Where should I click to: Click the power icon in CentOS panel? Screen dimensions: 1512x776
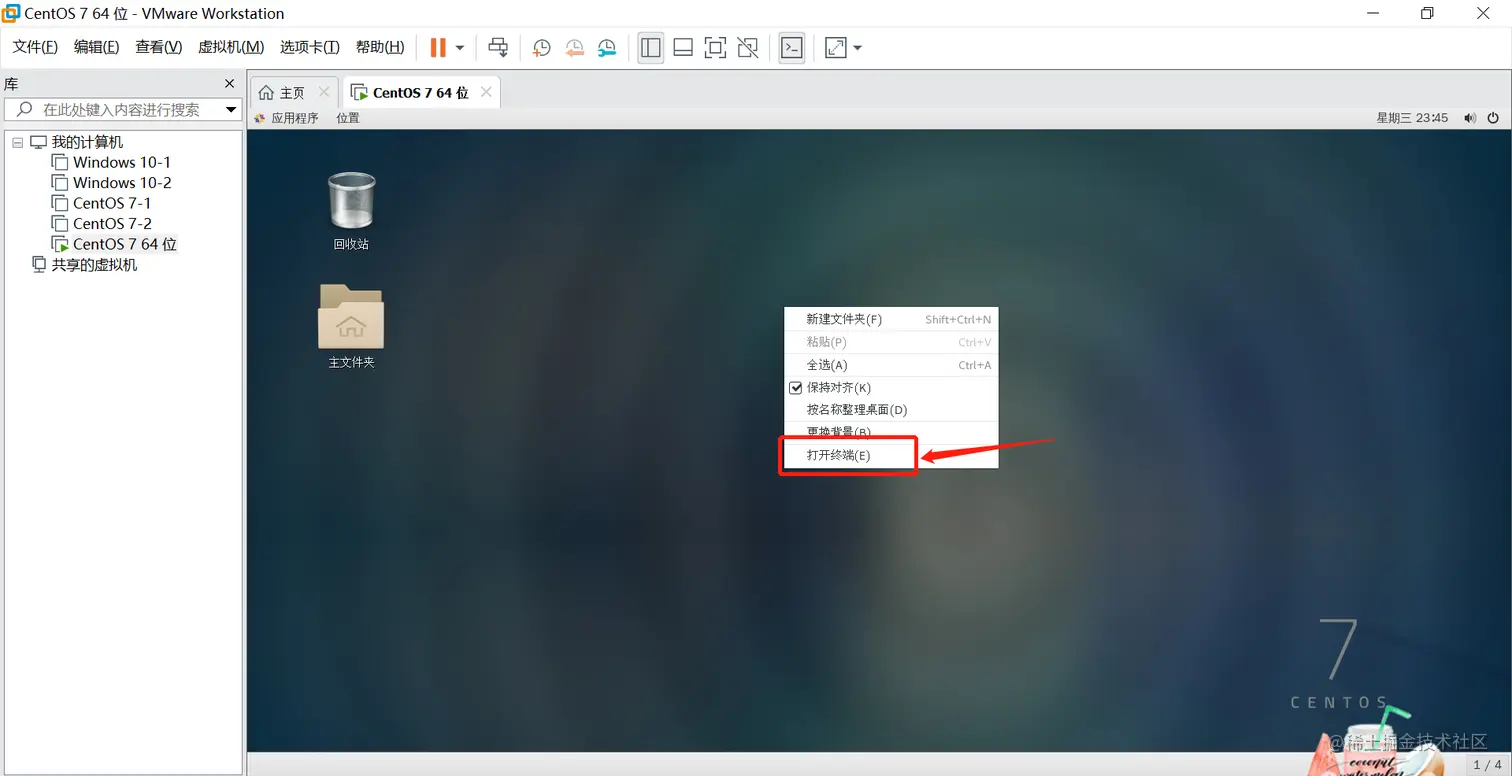click(x=1493, y=118)
